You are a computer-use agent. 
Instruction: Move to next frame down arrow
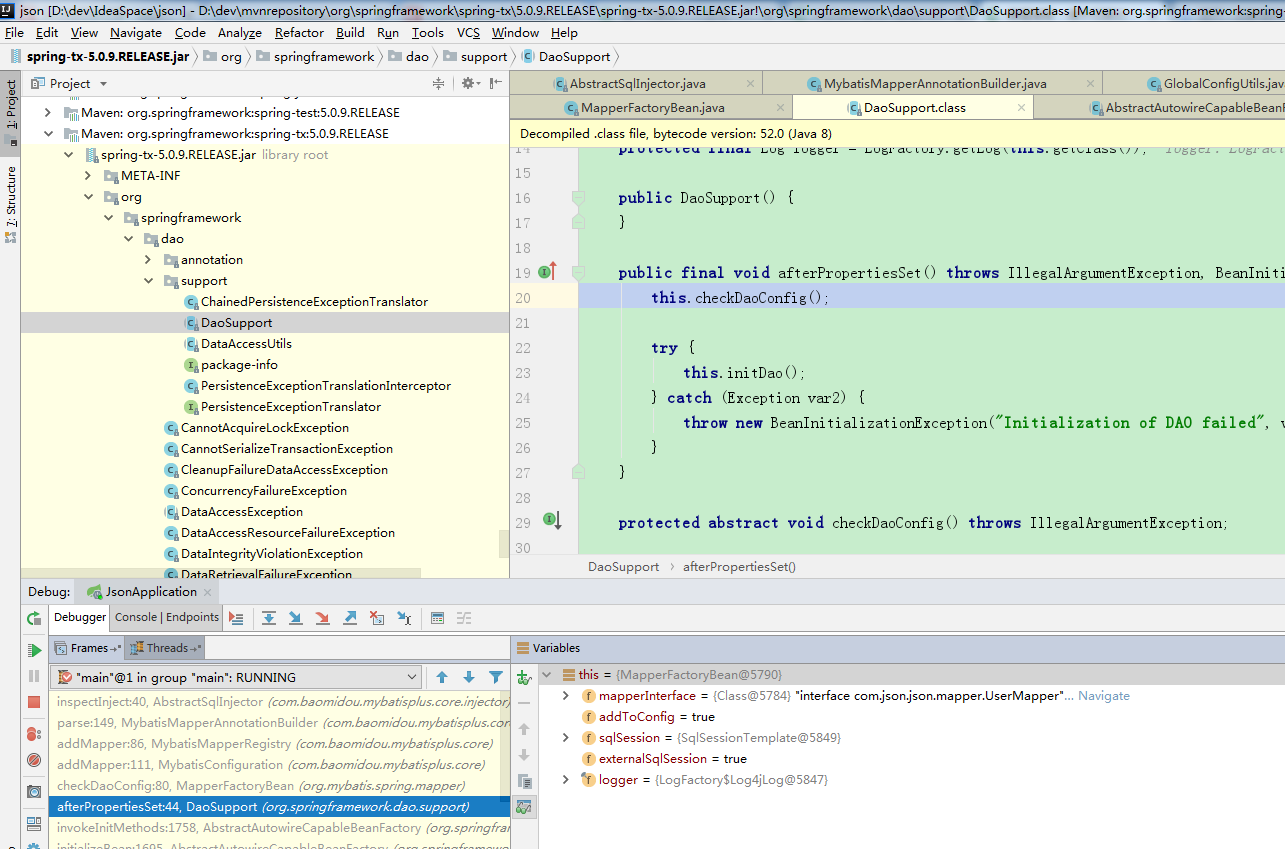(469, 677)
